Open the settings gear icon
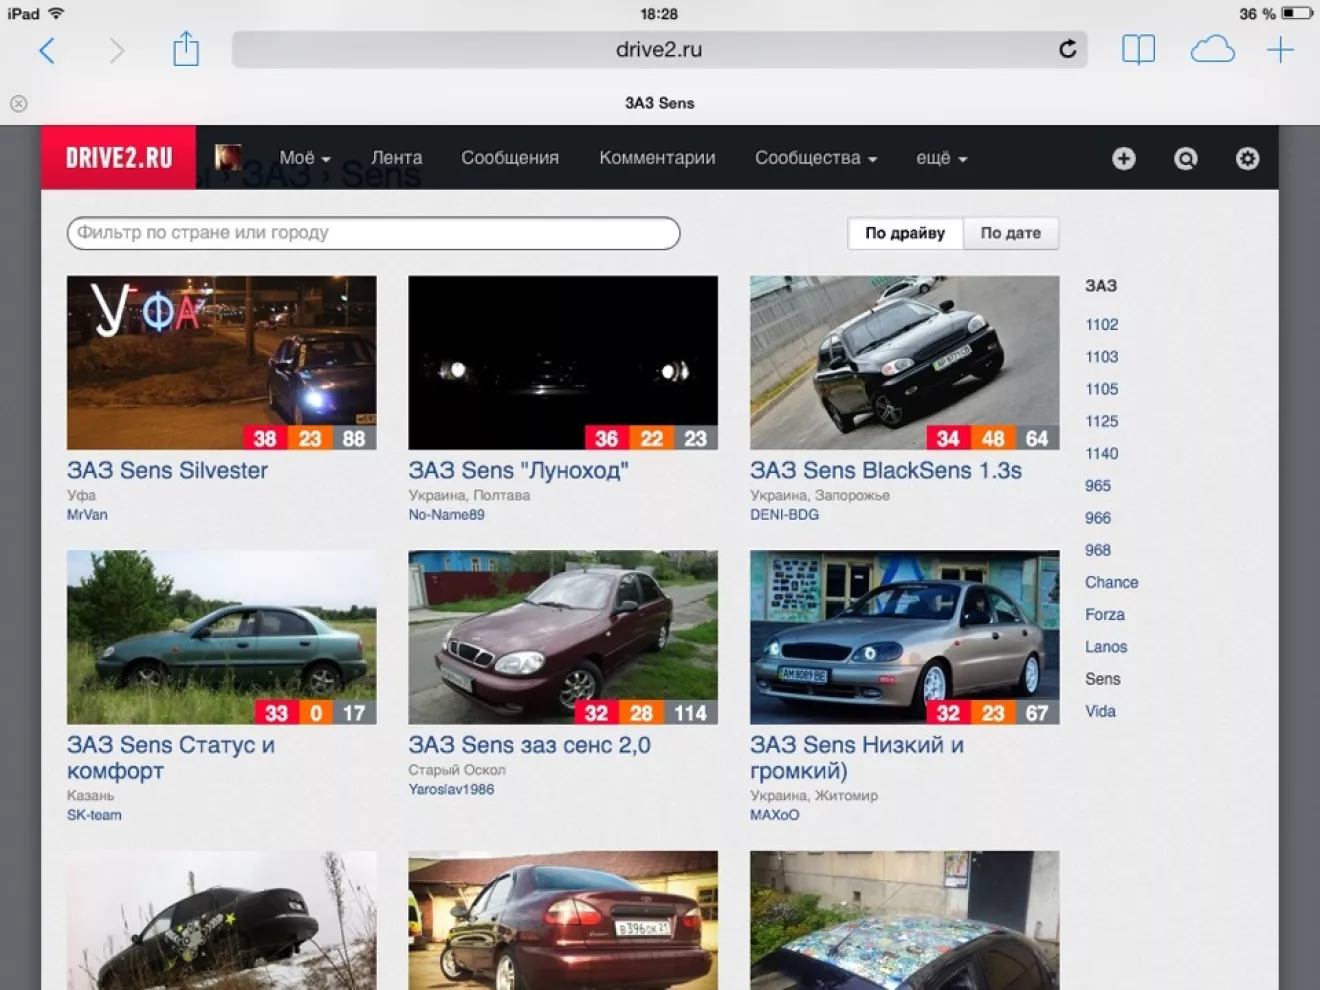 1247,158
